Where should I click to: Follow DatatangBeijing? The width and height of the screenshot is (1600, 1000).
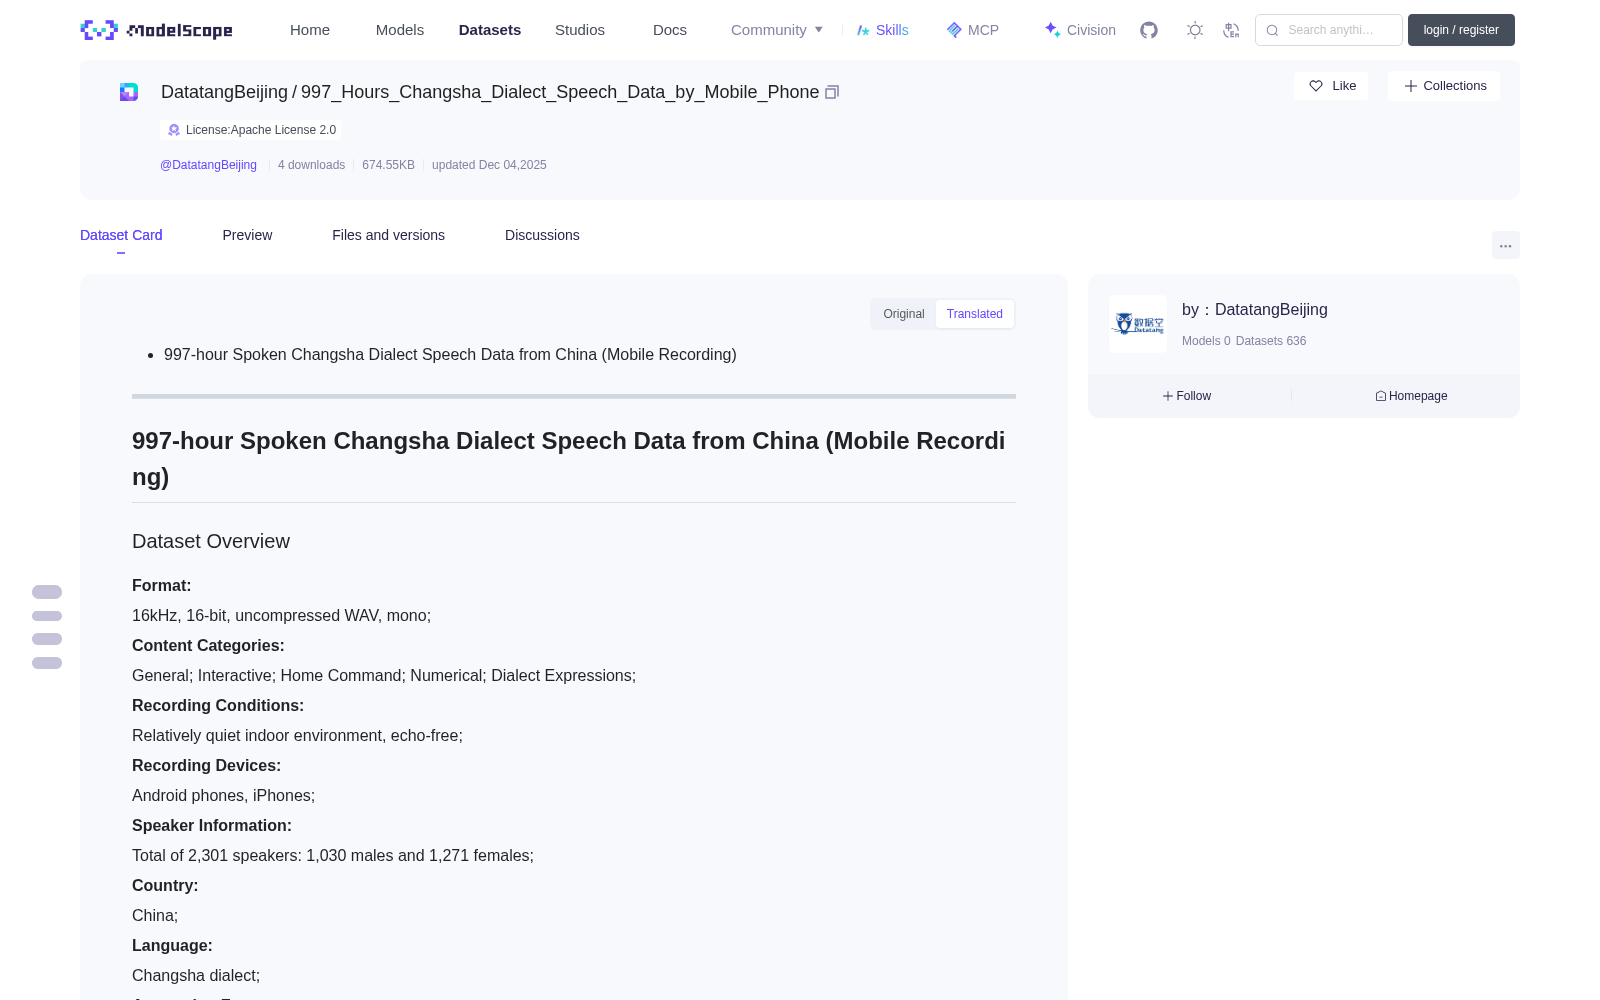point(1187,396)
